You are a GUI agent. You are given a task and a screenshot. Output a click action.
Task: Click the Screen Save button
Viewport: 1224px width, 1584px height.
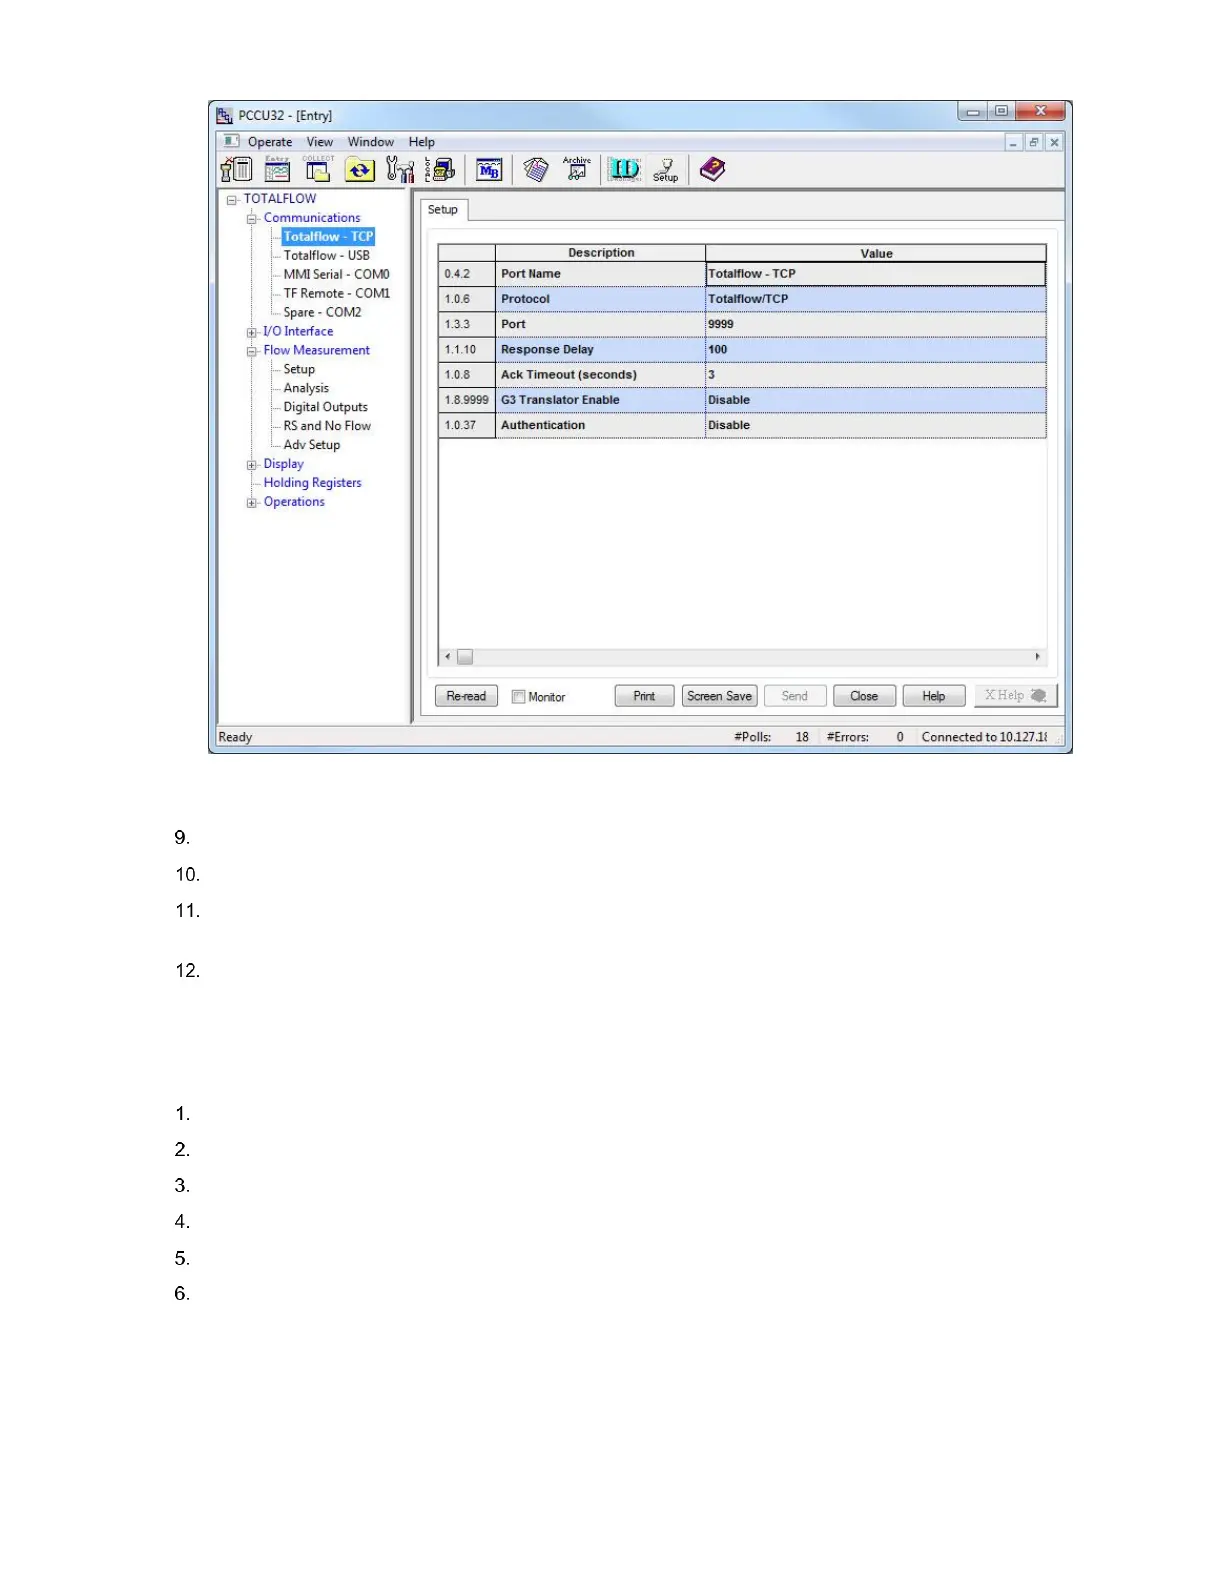pyautogui.click(x=719, y=696)
